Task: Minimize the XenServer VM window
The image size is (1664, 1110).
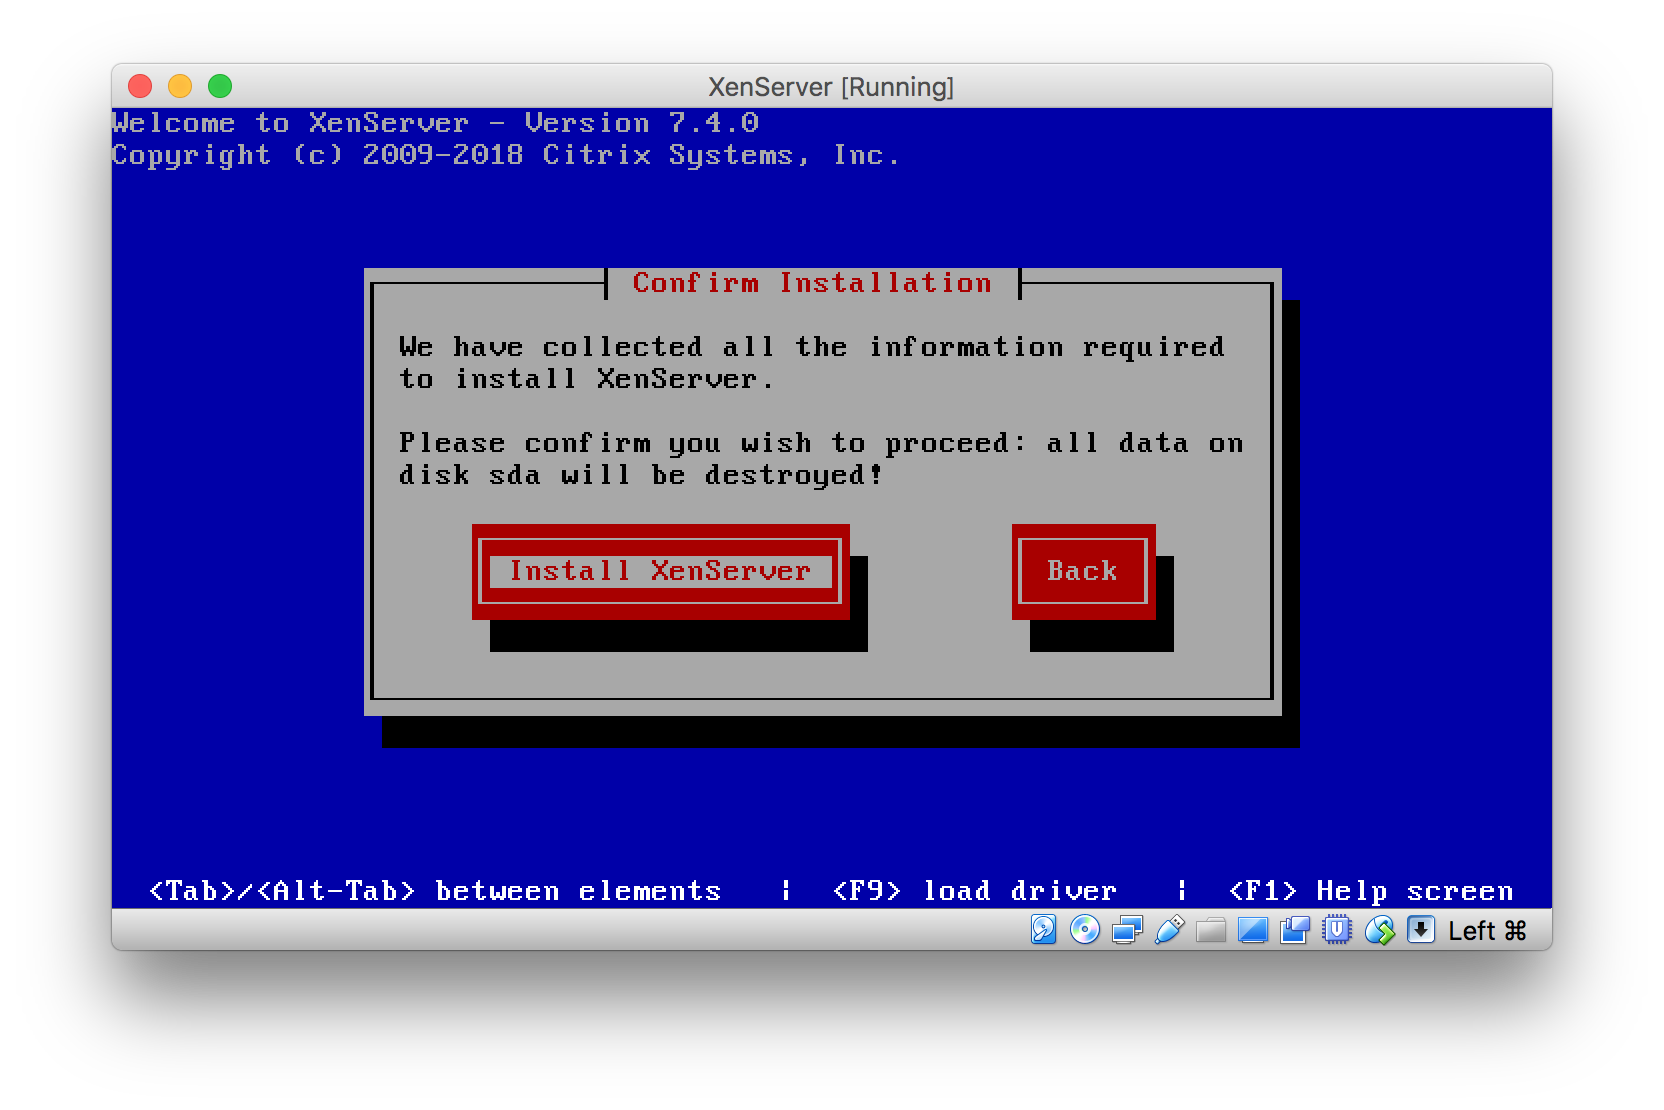Action: pyautogui.click(x=180, y=87)
